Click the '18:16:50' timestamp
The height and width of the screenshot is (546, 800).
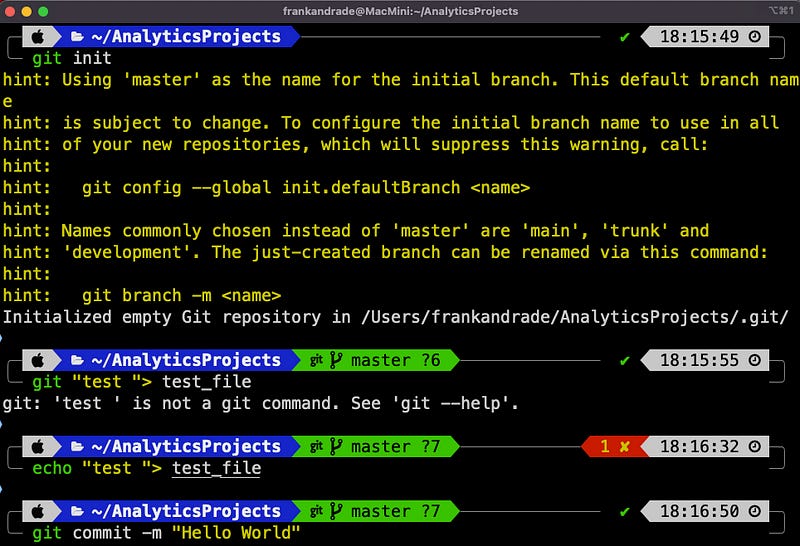[x=699, y=511]
